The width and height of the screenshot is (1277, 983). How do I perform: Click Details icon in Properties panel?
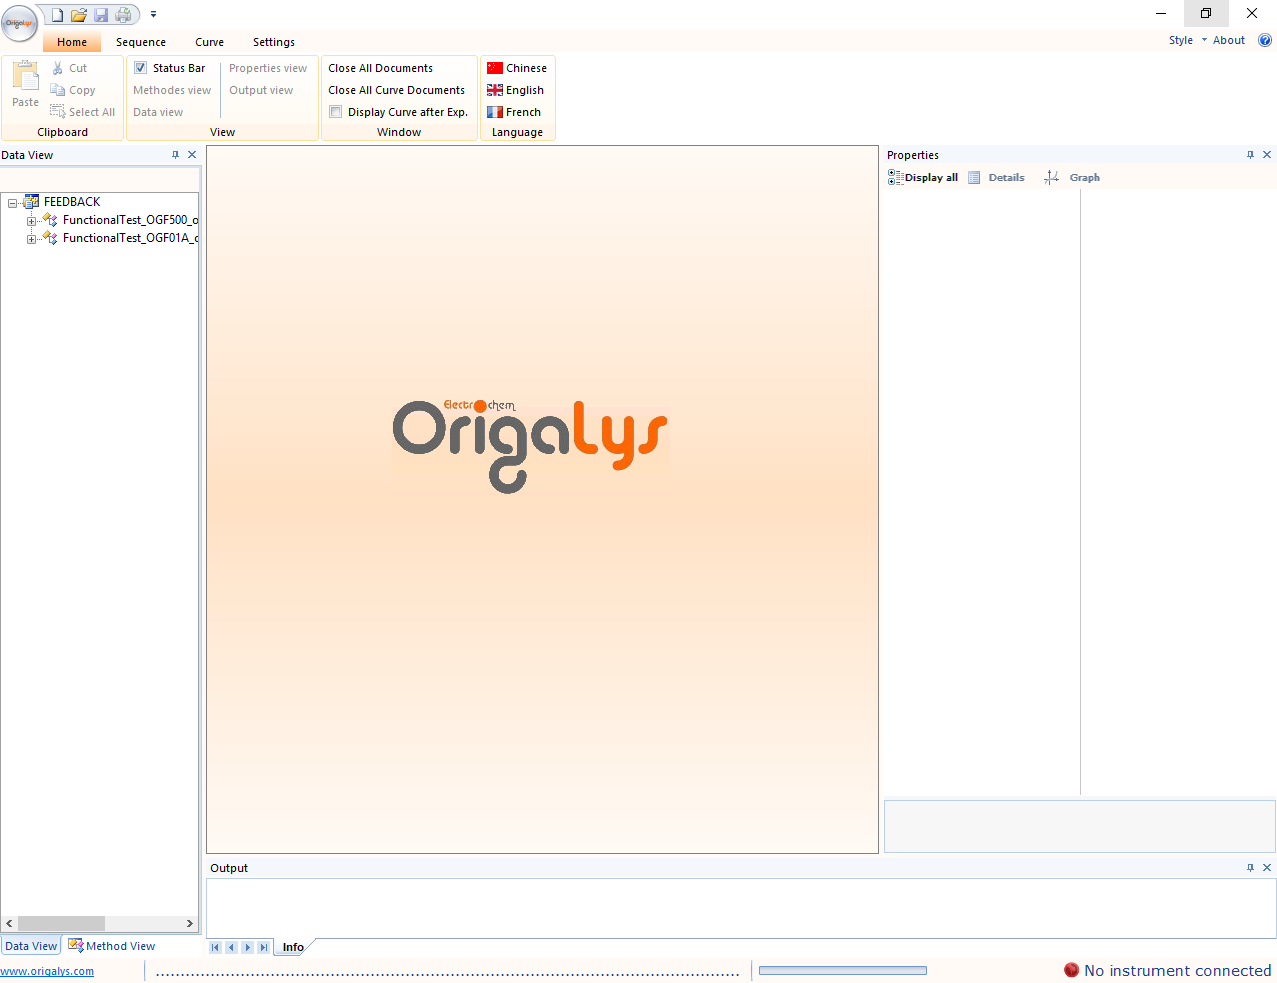click(974, 177)
